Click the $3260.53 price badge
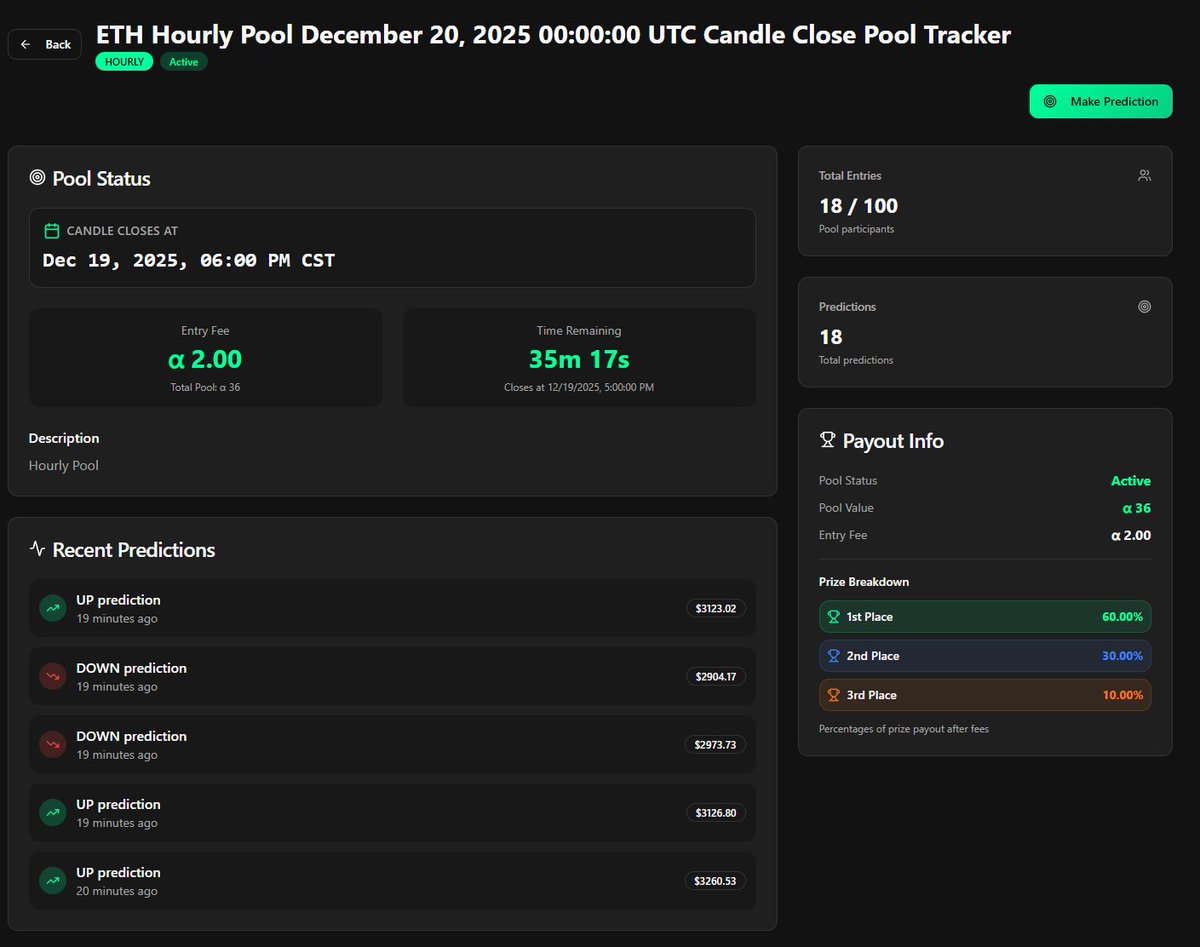This screenshot has height=947, width=1200. click(x=716, y=880)
